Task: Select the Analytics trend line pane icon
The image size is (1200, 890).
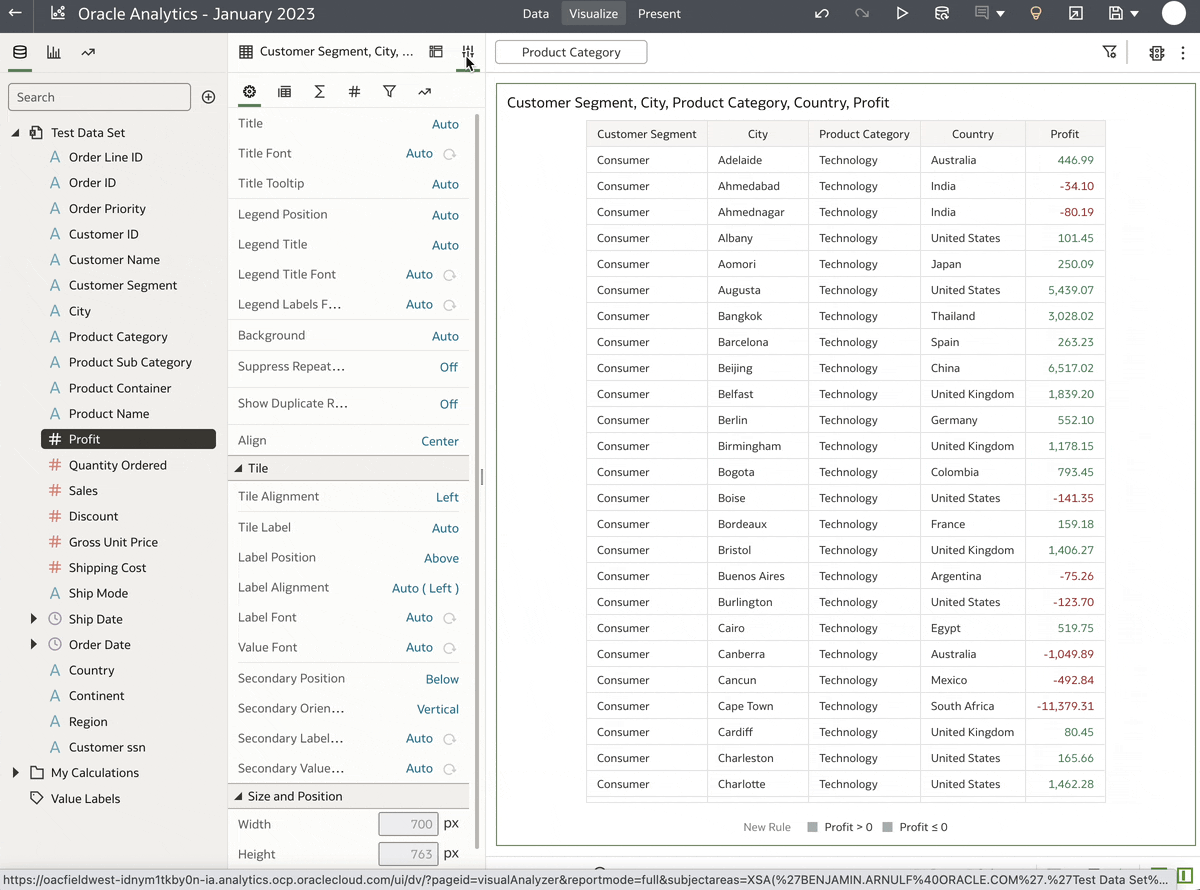Action: tap(88, 52)
